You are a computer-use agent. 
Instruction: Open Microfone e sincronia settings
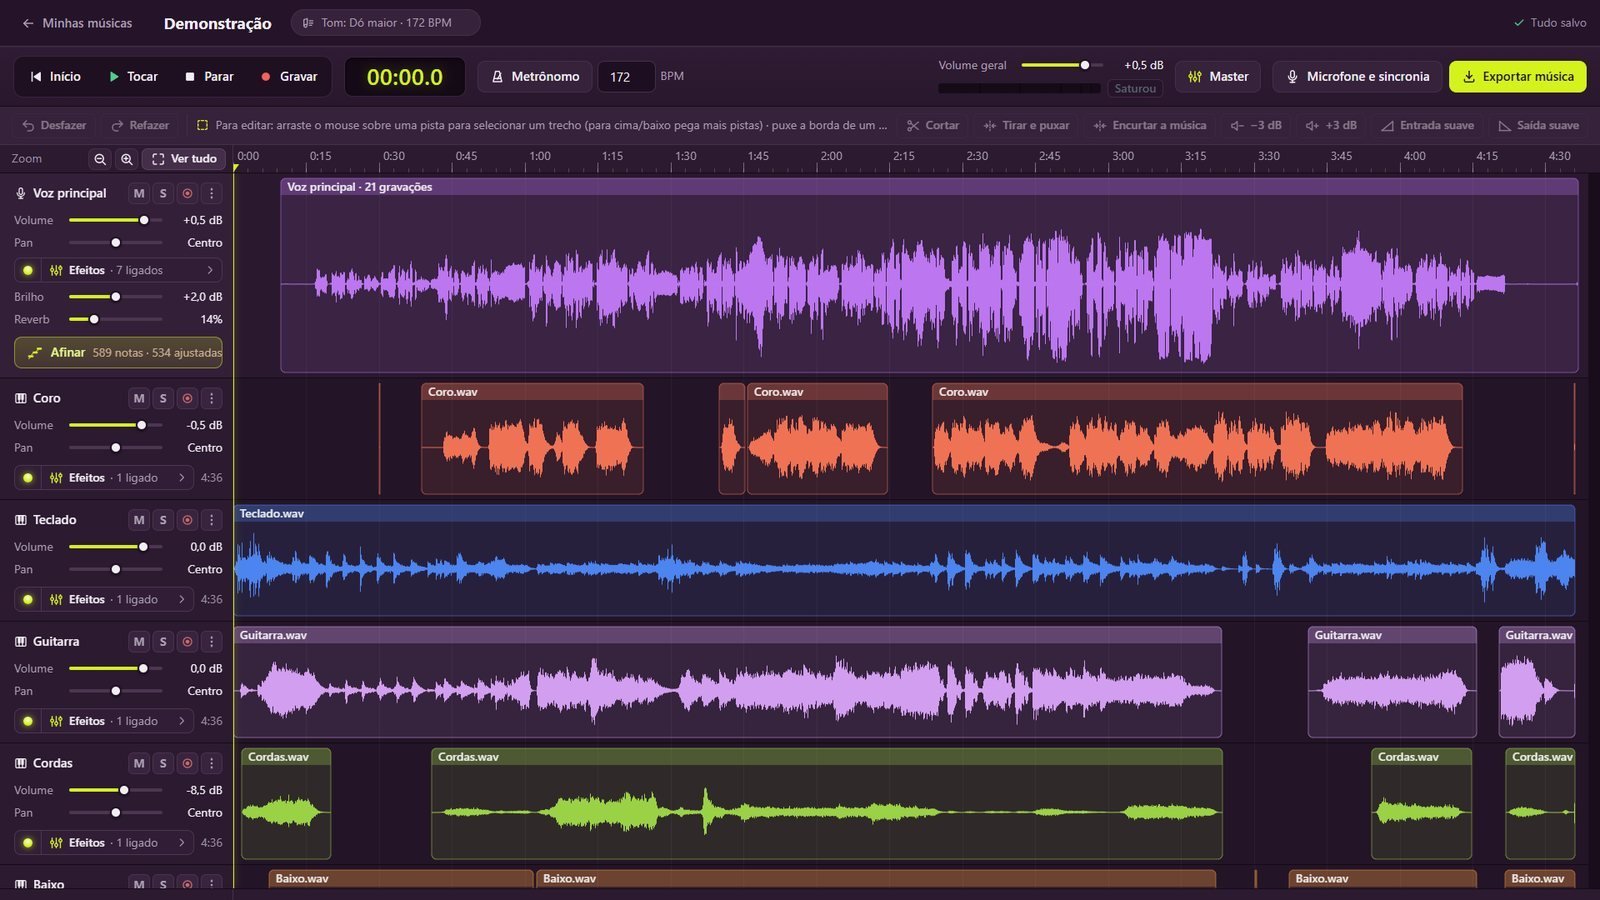coord(1357,77)
